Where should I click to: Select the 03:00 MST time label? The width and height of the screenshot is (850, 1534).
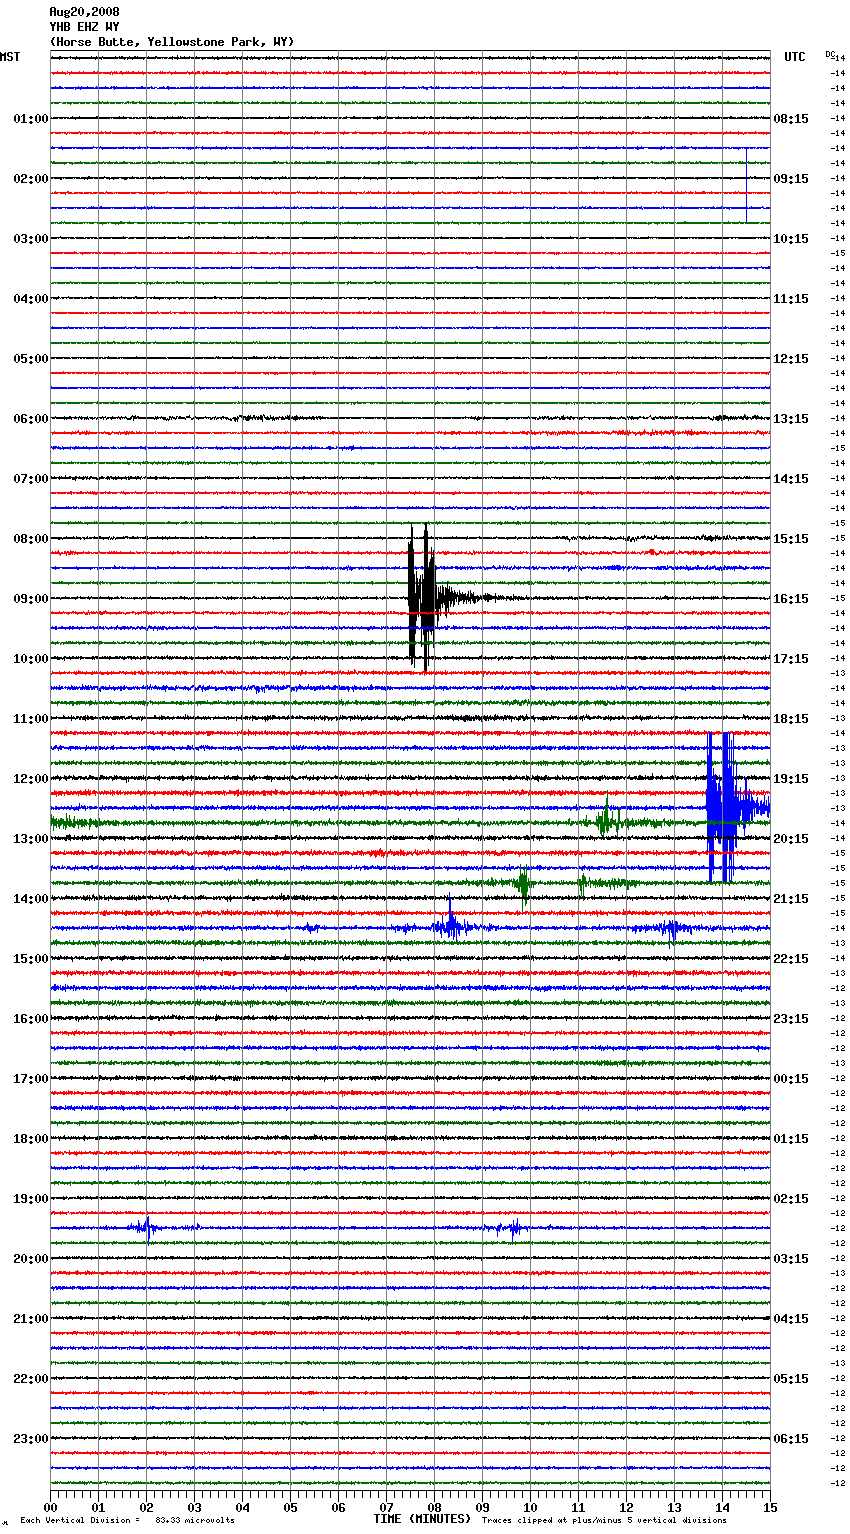pos(30,239)
